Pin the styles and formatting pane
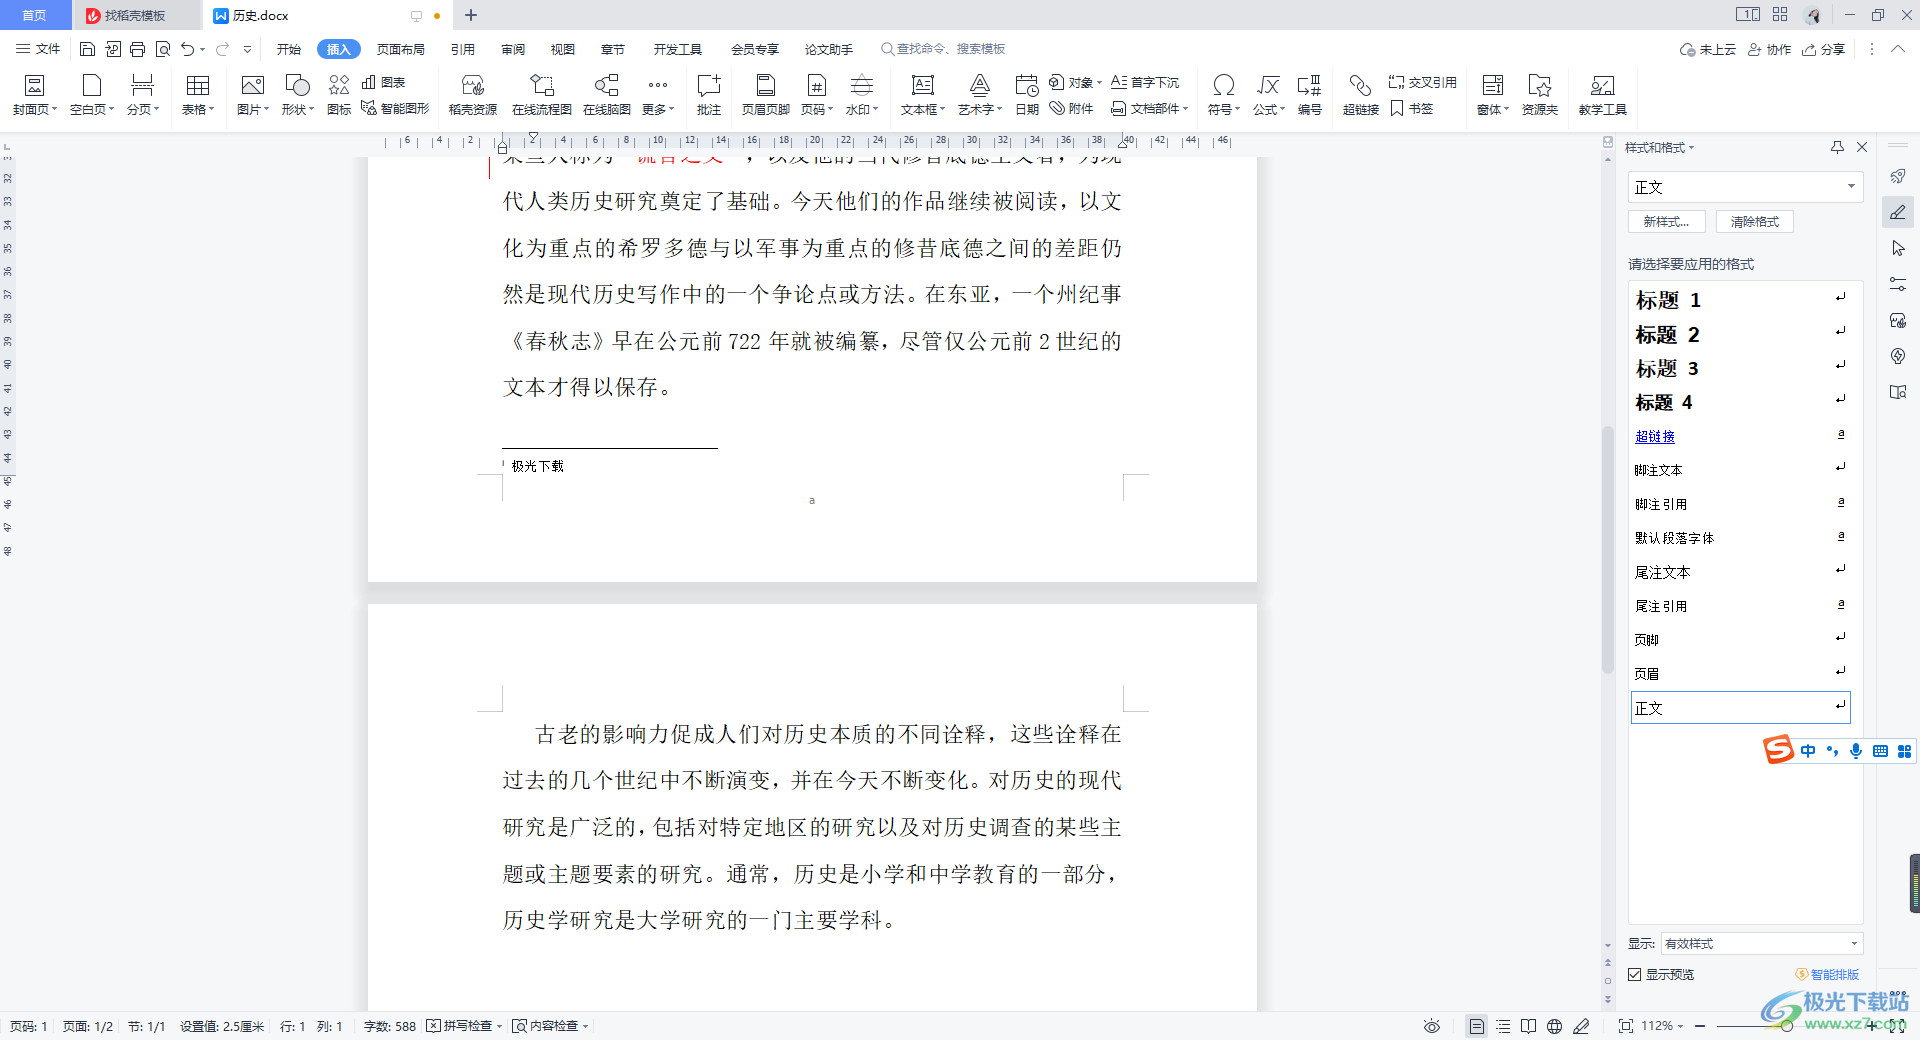 click(x=1837, y=147)
